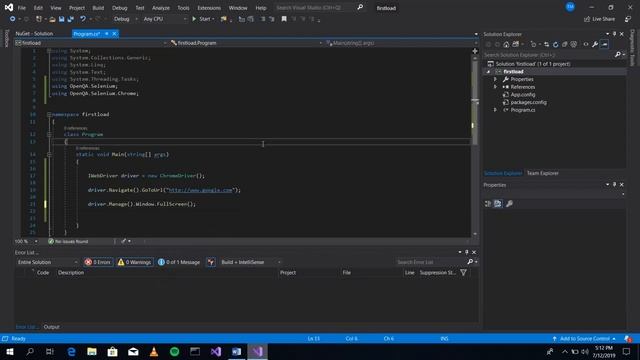This screenshot has height=360, width=640.
Task: Click the Categorized icon in Properties panel
Action: 488,203
